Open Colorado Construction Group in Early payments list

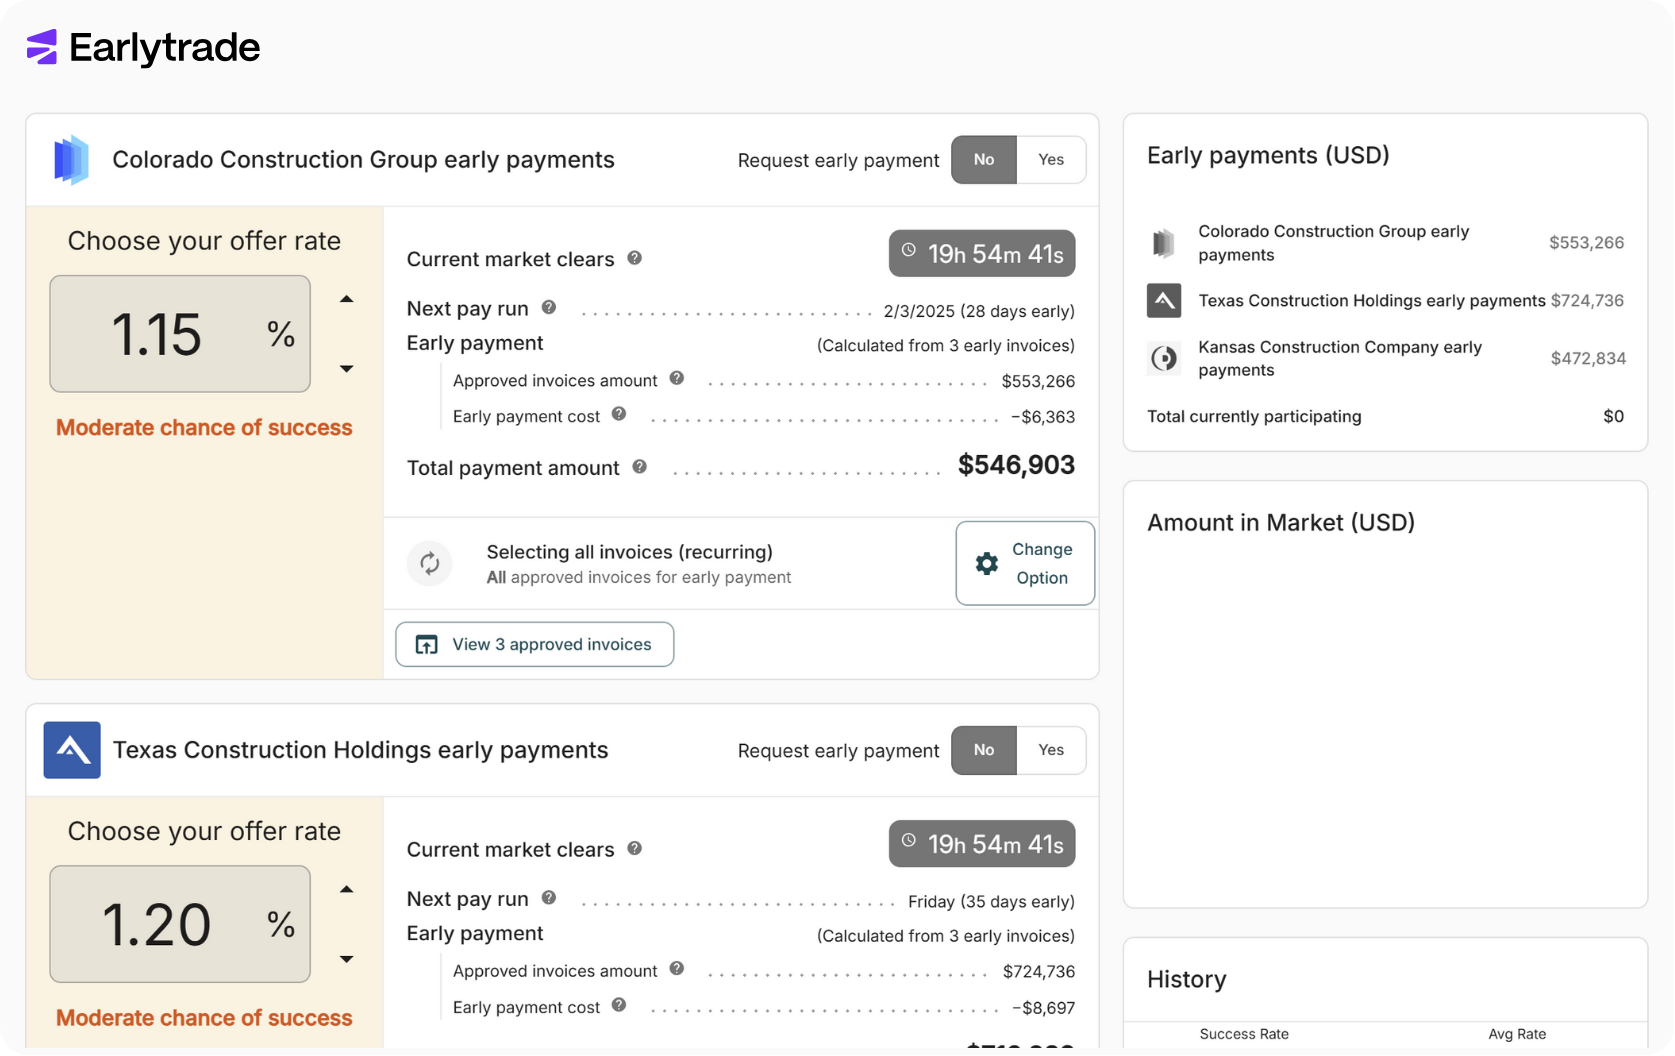1333,243
